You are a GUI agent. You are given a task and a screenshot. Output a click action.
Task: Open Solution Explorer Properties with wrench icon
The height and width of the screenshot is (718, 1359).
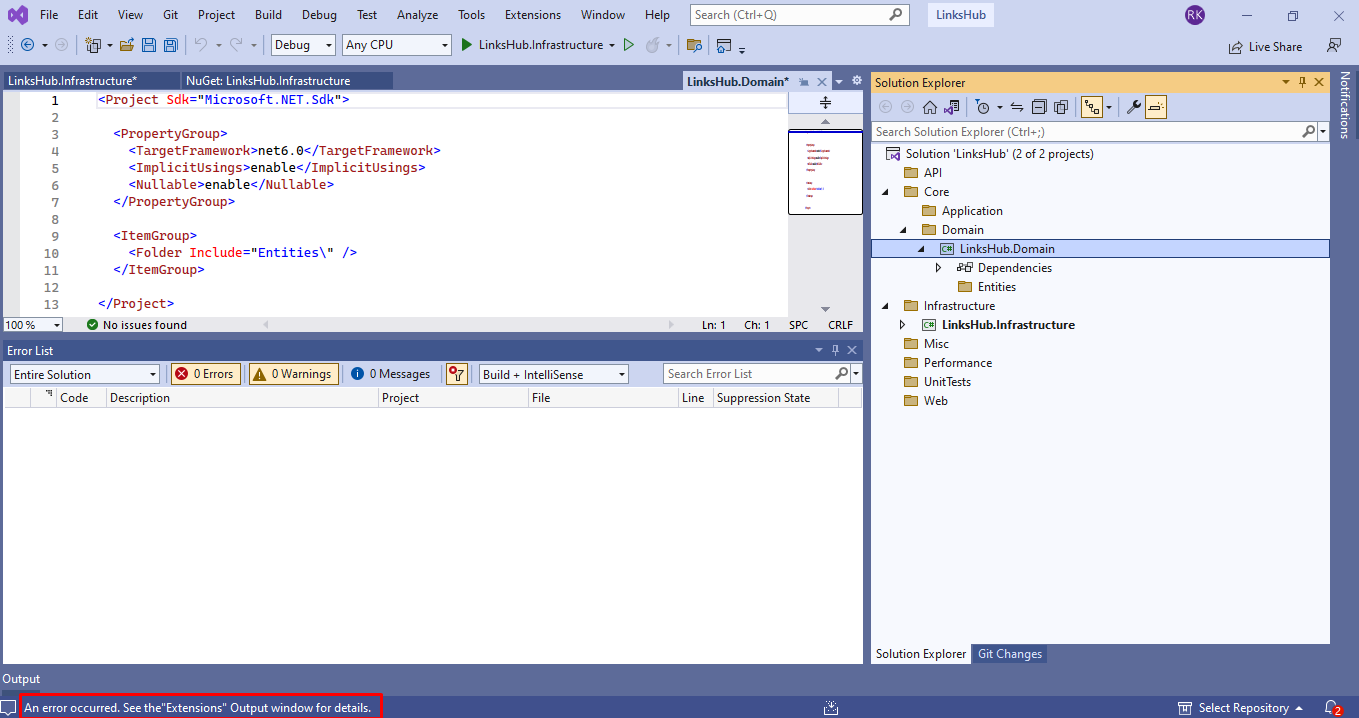[1133, 107]
